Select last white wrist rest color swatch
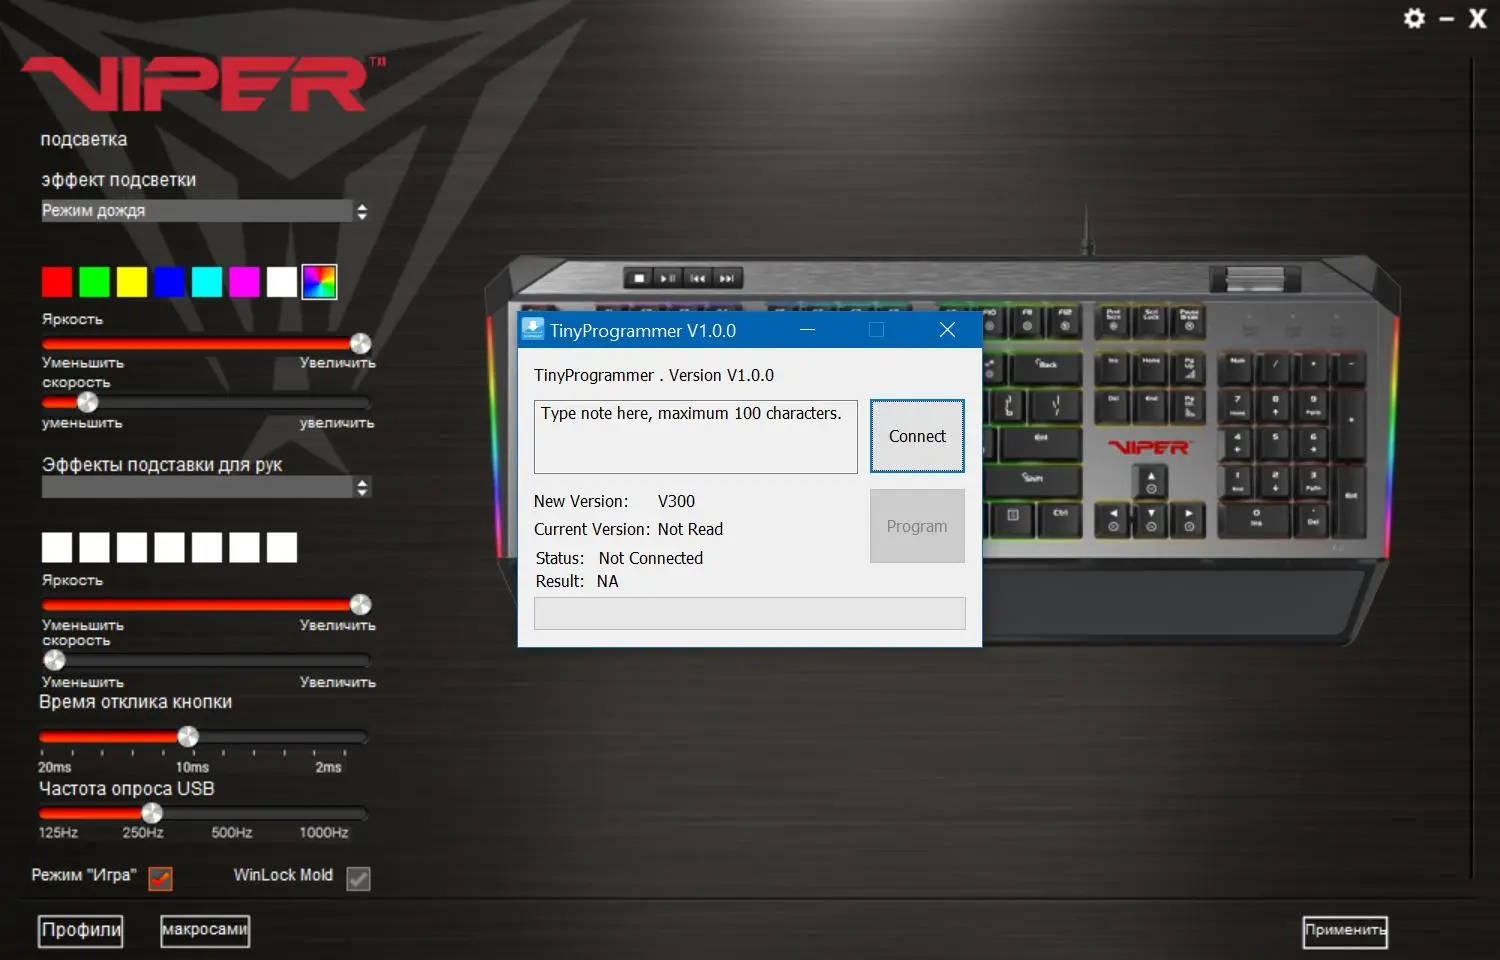The image size is (1500, 960). [x=282, y=547]
